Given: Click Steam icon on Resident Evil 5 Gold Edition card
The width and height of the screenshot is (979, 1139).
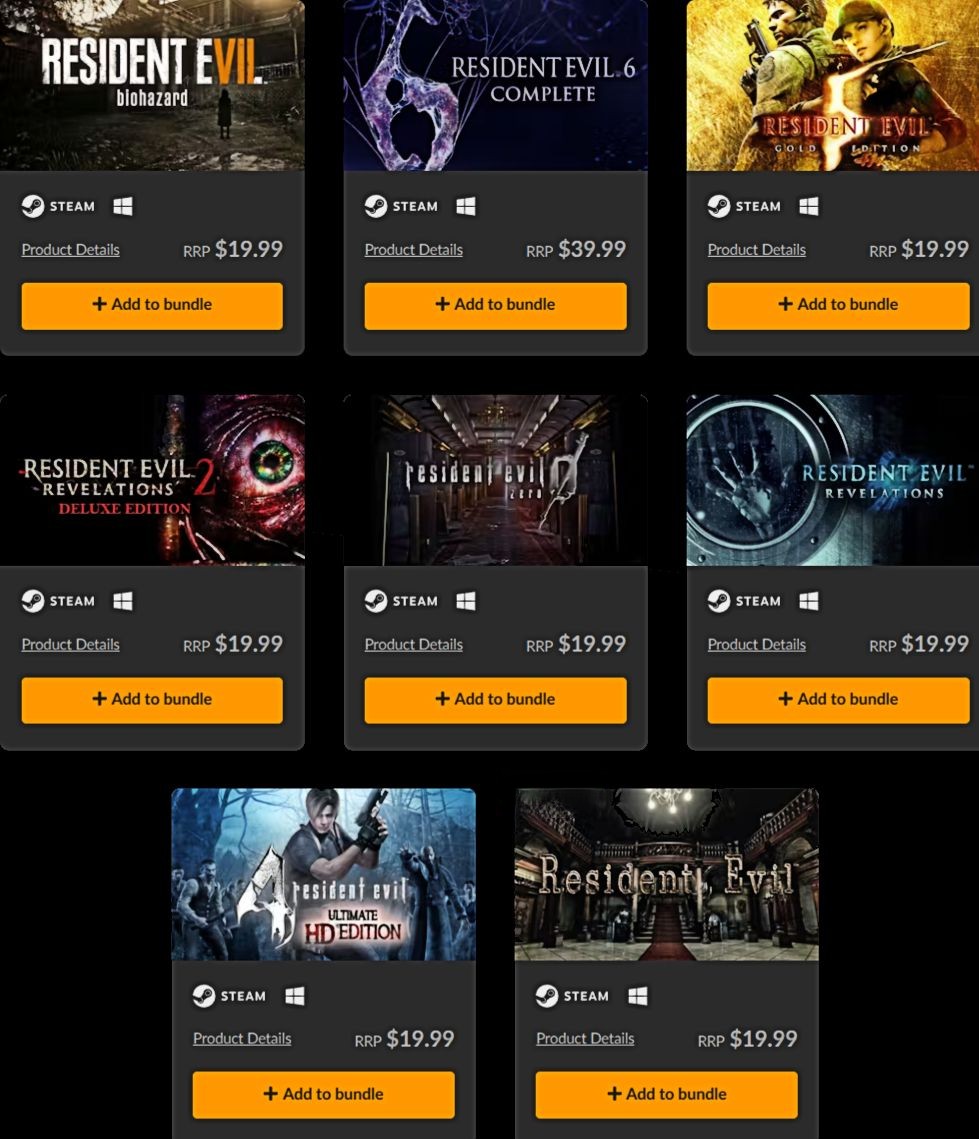Looking at the screenshot, I should pyautogui.click(x=719, y=206).
